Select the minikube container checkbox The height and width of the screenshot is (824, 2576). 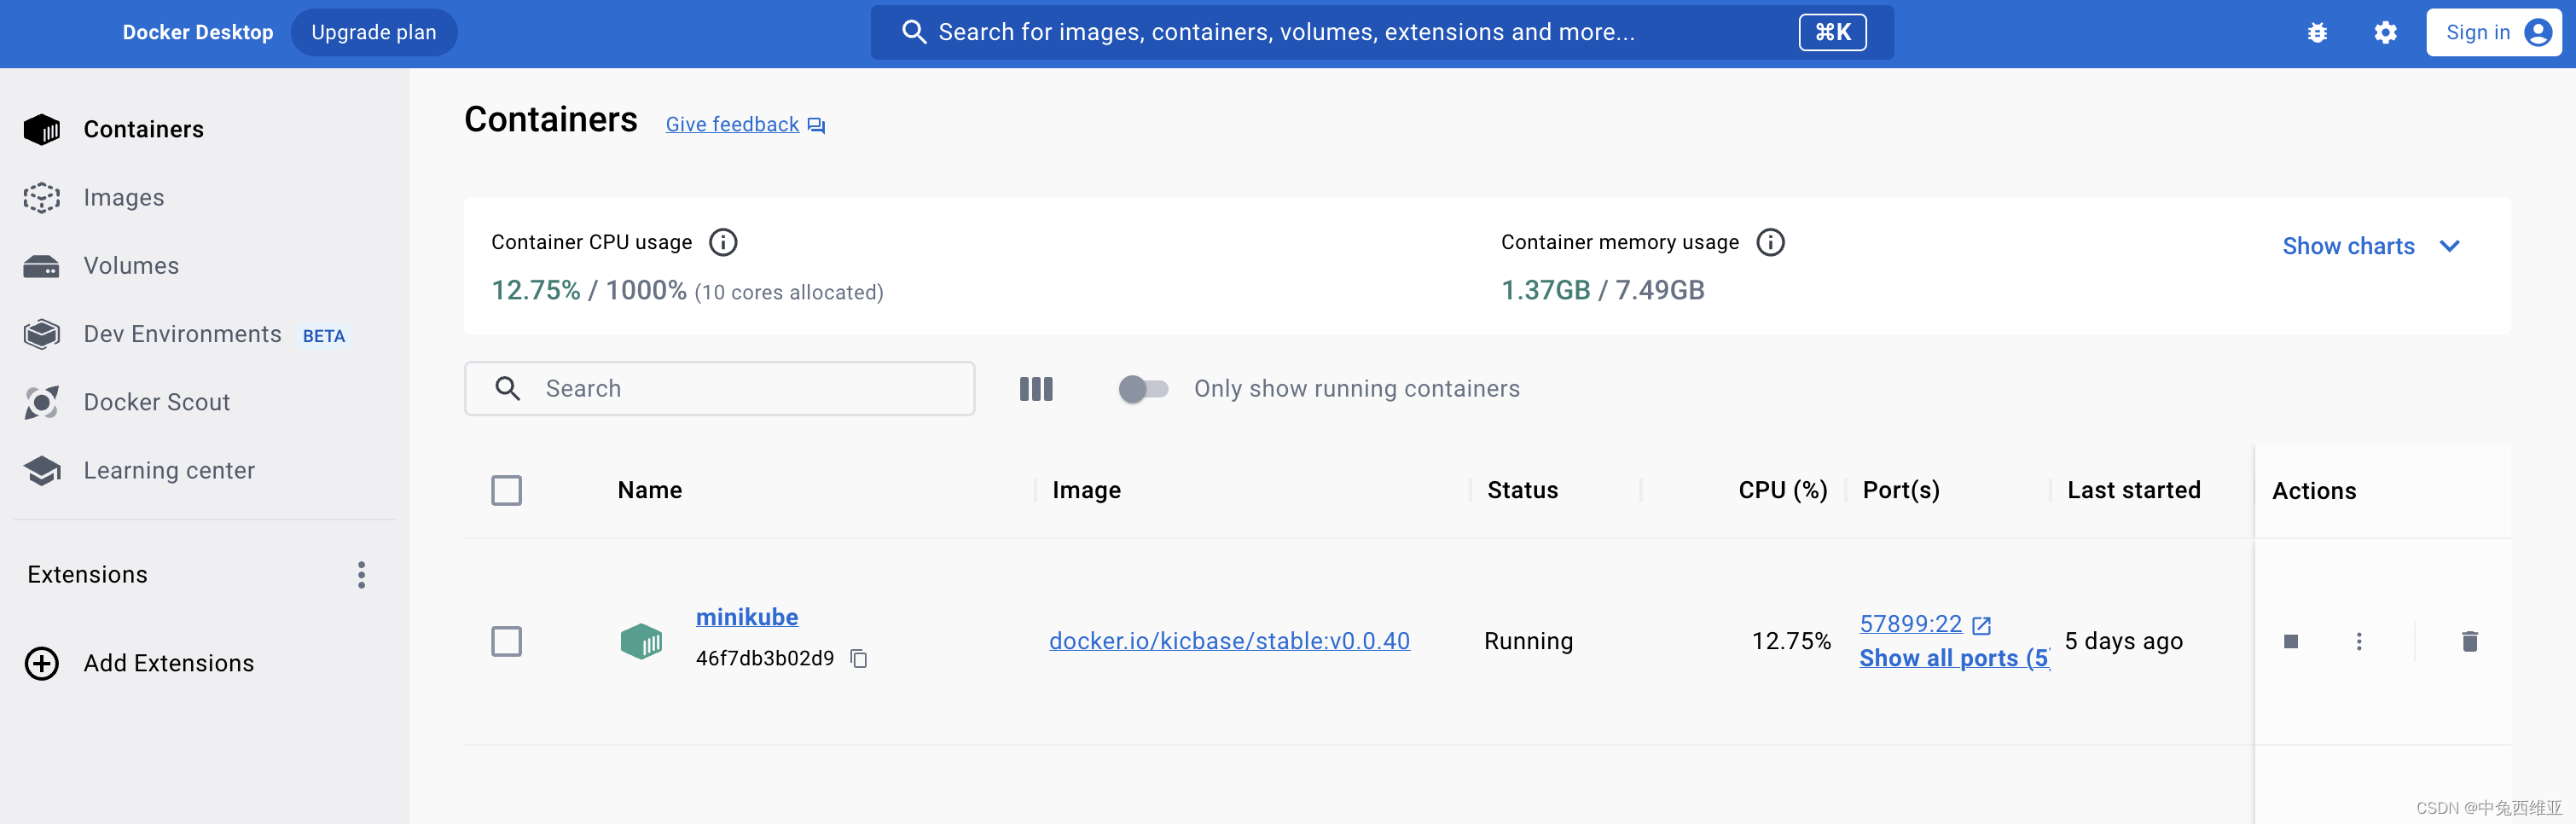coord(506,641)
